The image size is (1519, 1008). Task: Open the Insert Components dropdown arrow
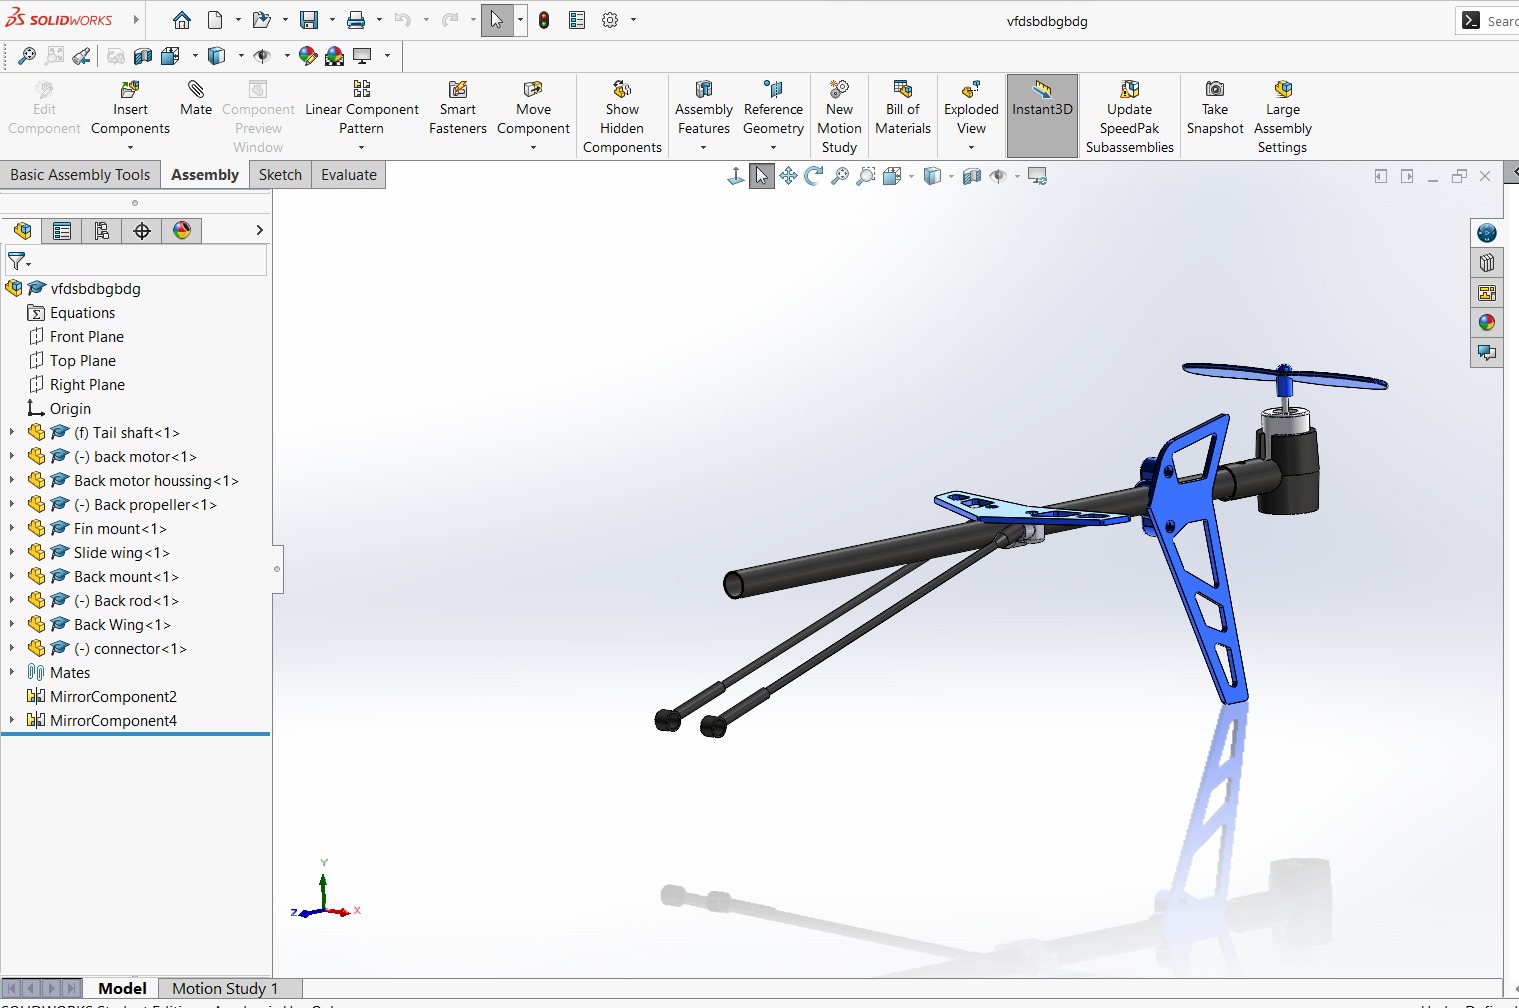tap(130, 148)
